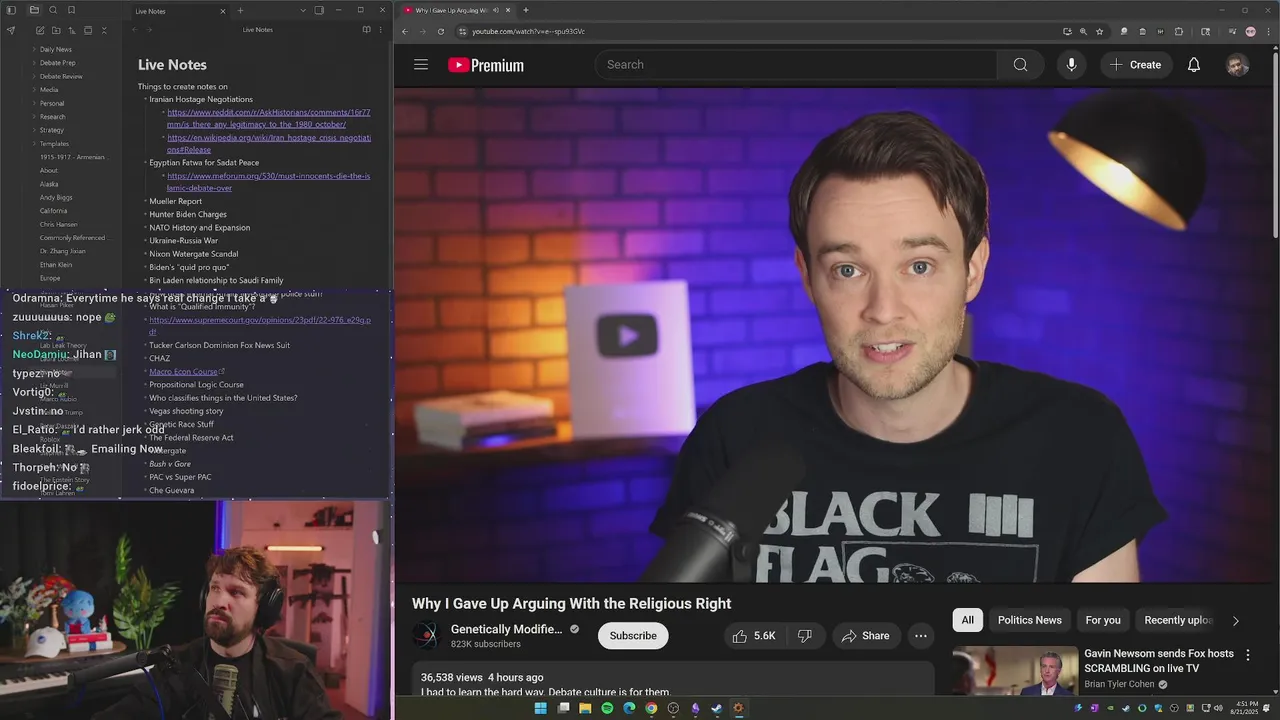Image resolution: width=1280 pixels, height=720 pixels.
Task: Click the YouTube search field
Action: coord(796,65)
